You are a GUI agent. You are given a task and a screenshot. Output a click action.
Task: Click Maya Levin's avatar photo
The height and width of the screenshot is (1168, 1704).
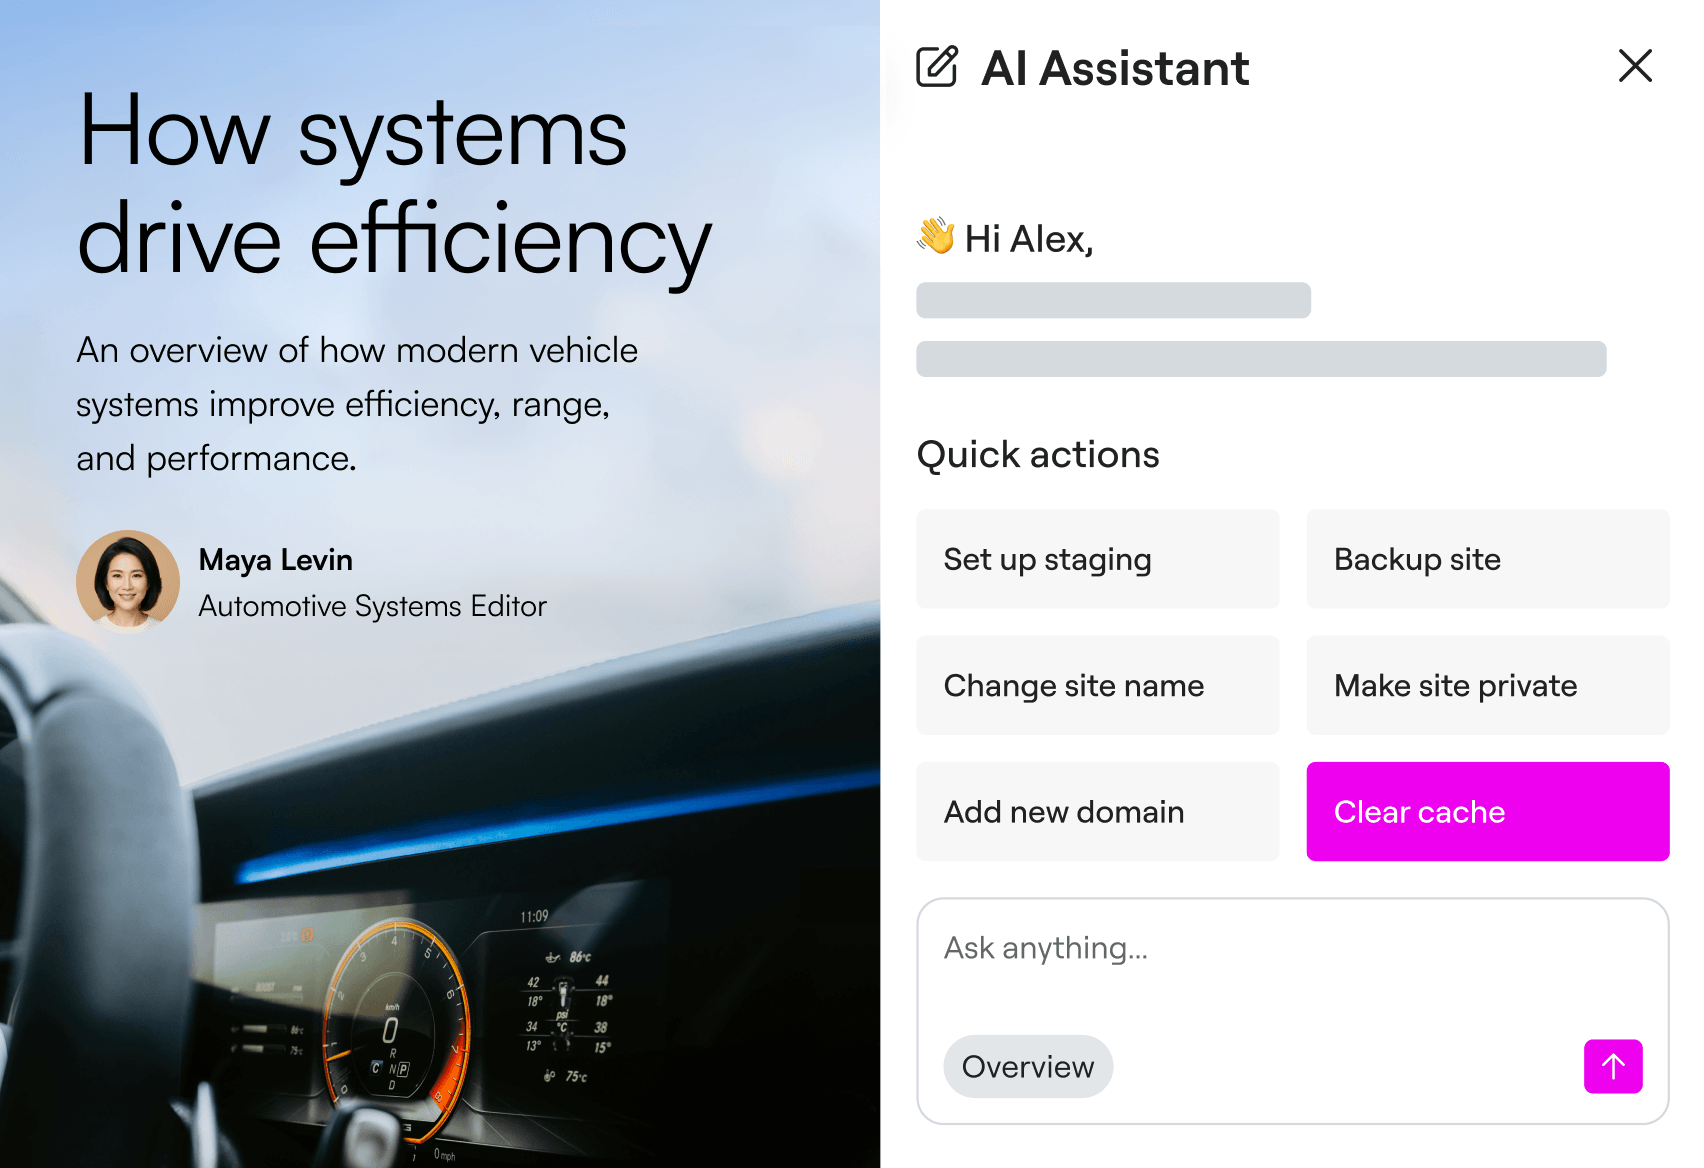[128, 581]
